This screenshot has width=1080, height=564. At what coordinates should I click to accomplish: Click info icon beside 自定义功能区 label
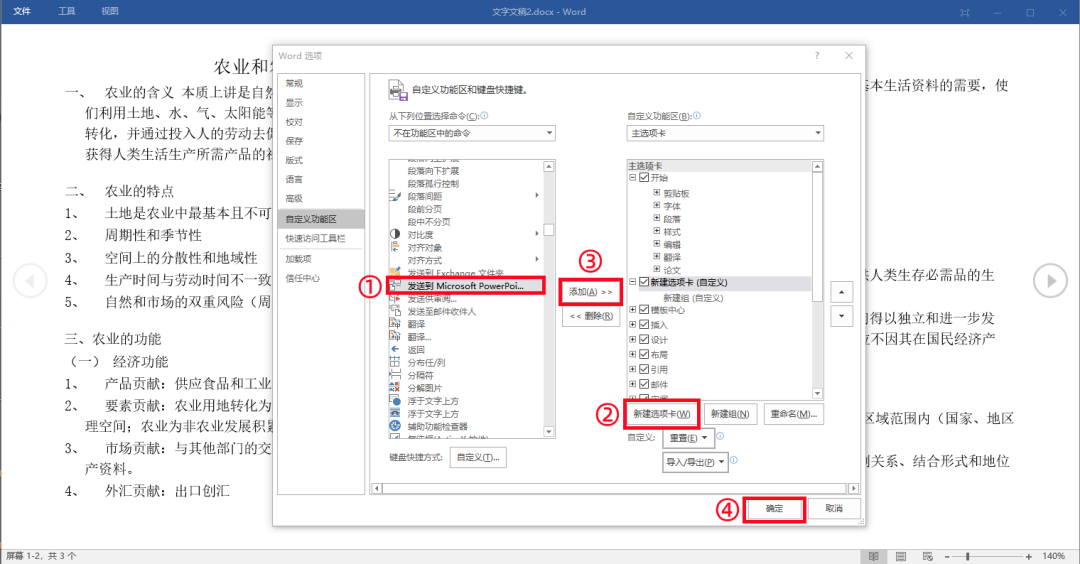[696, 116]
